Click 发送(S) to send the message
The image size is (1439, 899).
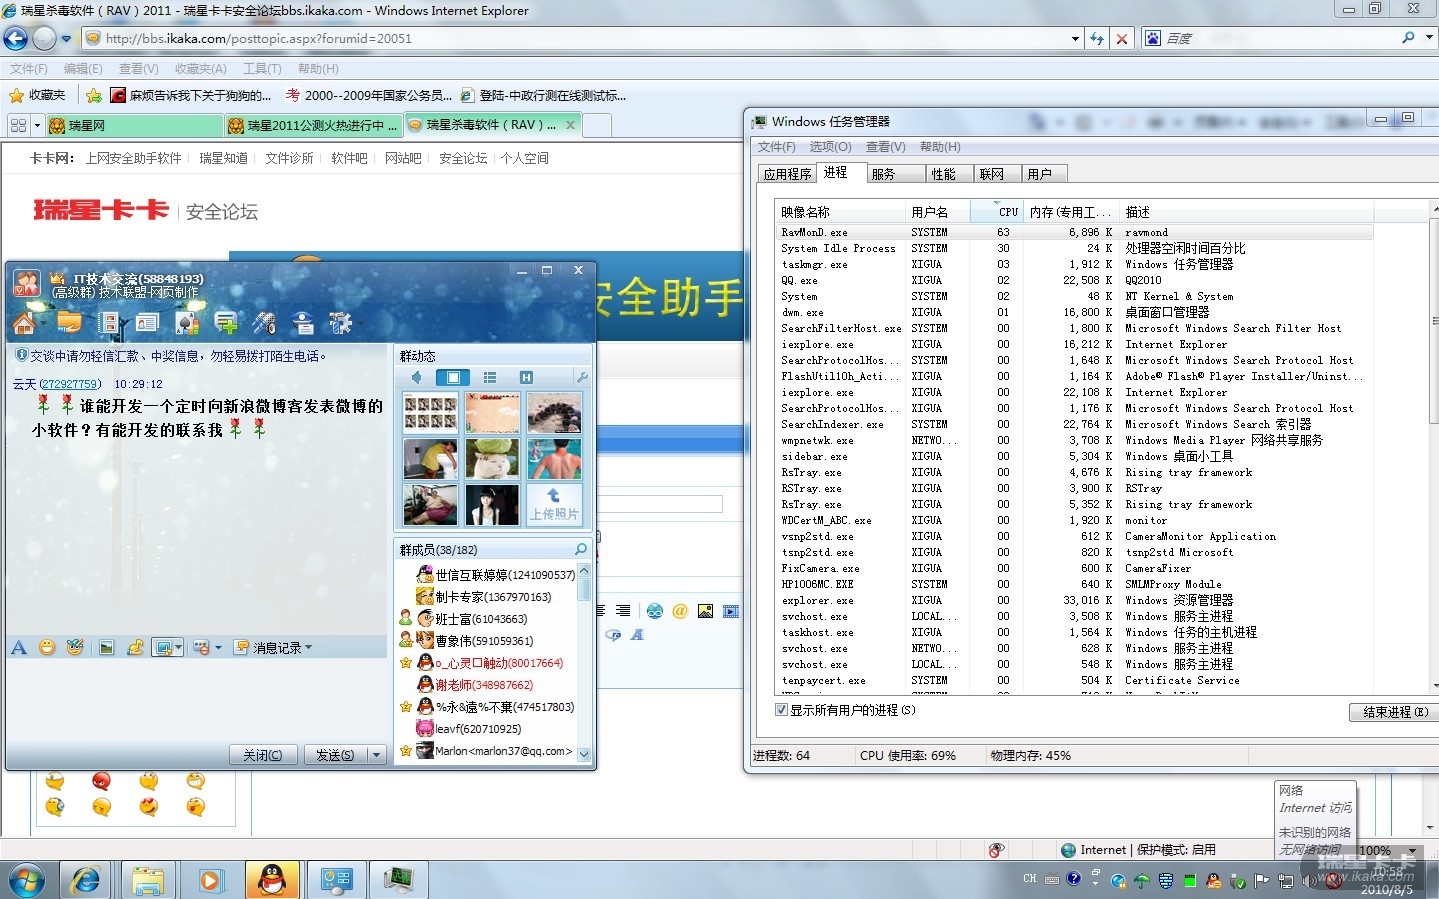tap(334, 755)
